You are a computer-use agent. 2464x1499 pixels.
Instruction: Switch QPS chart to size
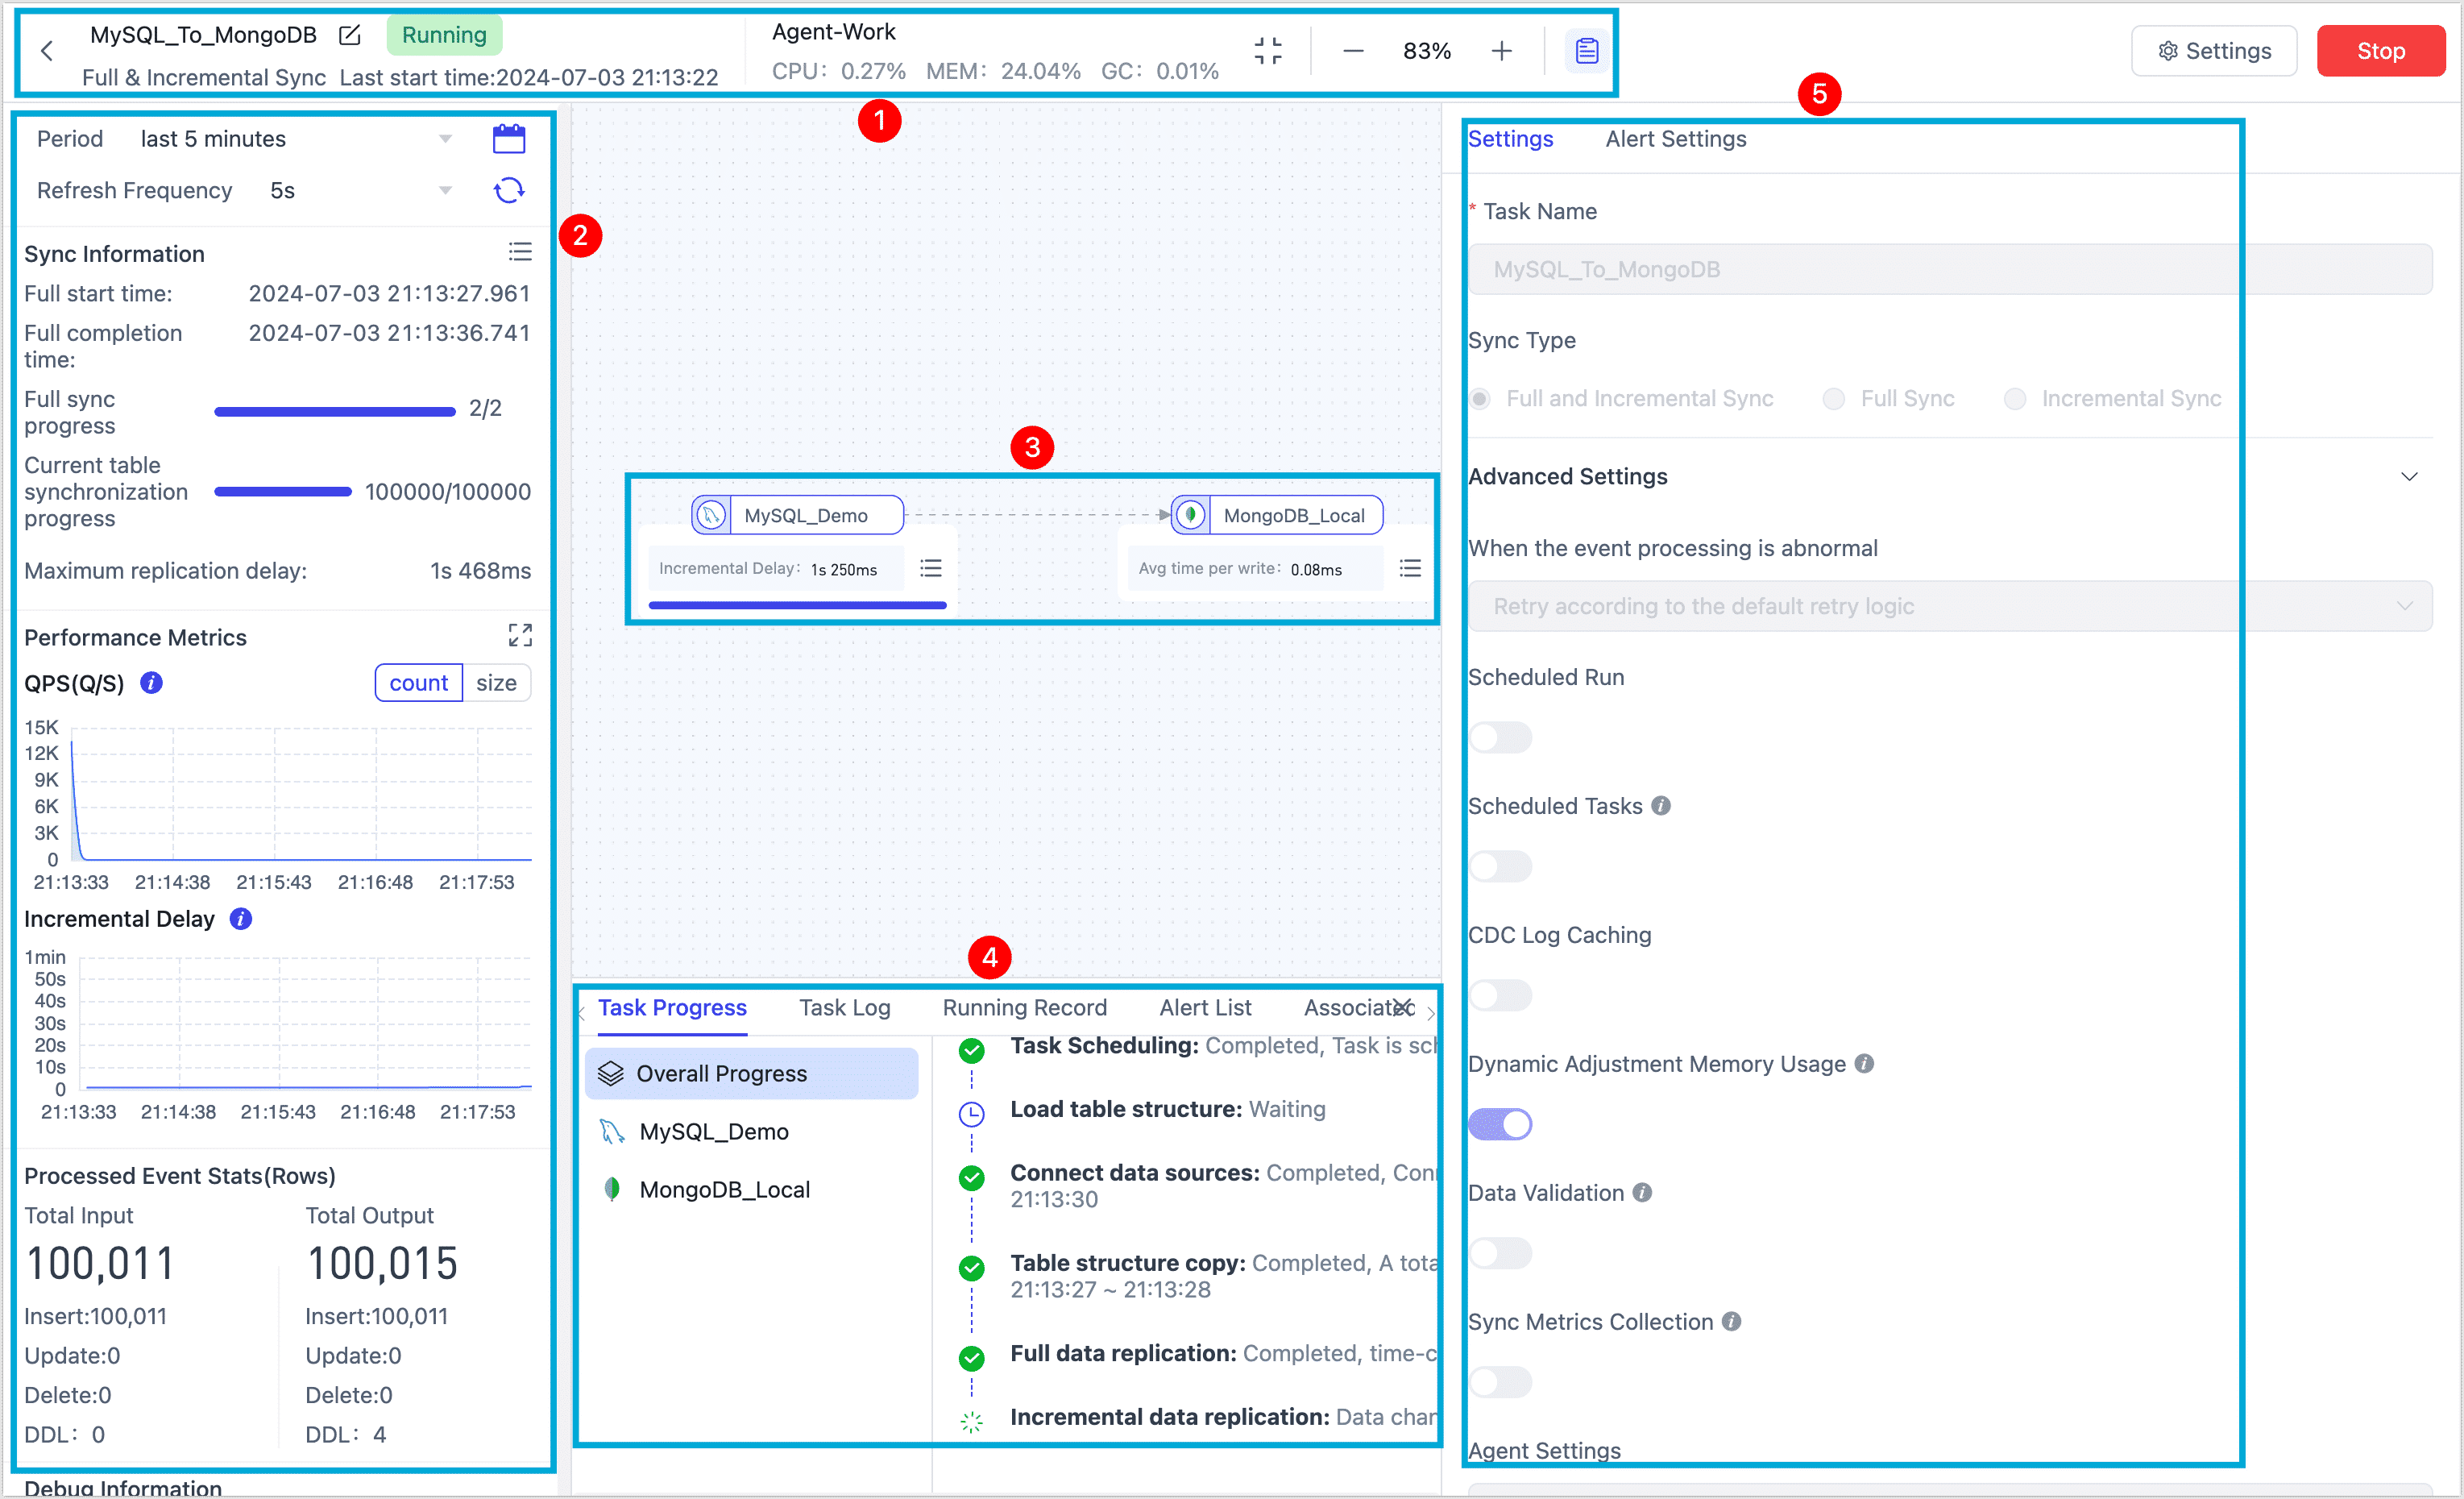point(496,683)
